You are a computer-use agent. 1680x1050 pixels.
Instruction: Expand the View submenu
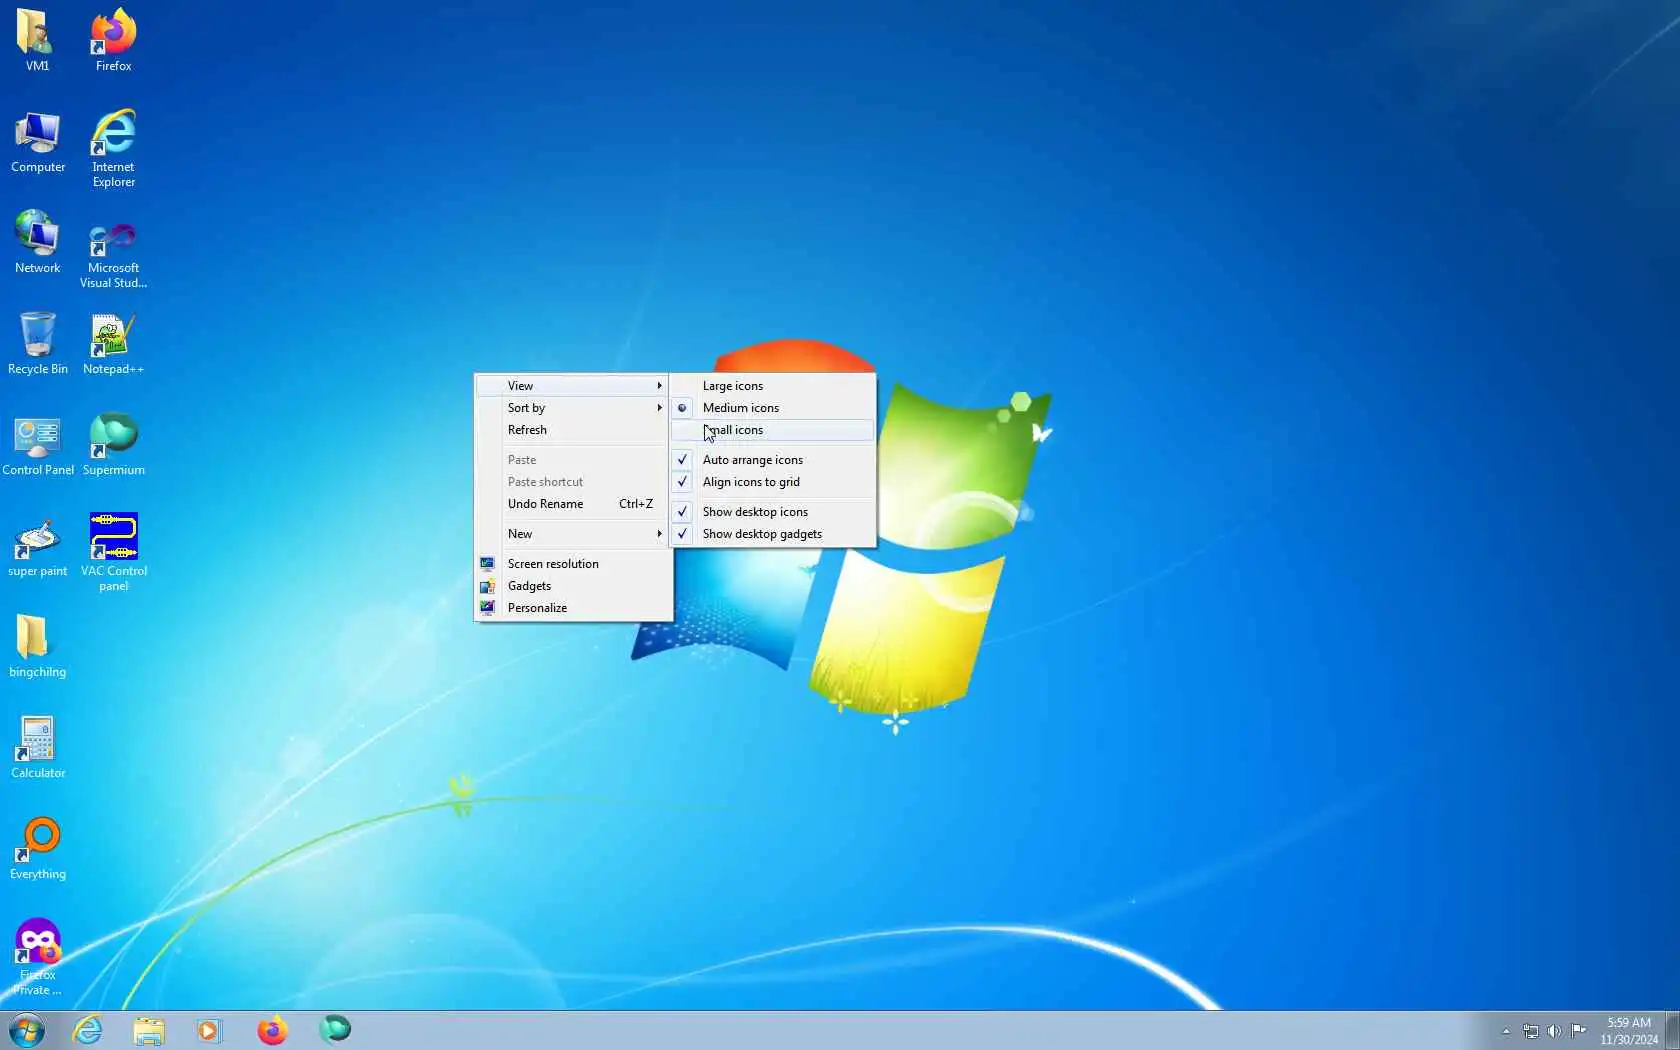pos(572,386)
